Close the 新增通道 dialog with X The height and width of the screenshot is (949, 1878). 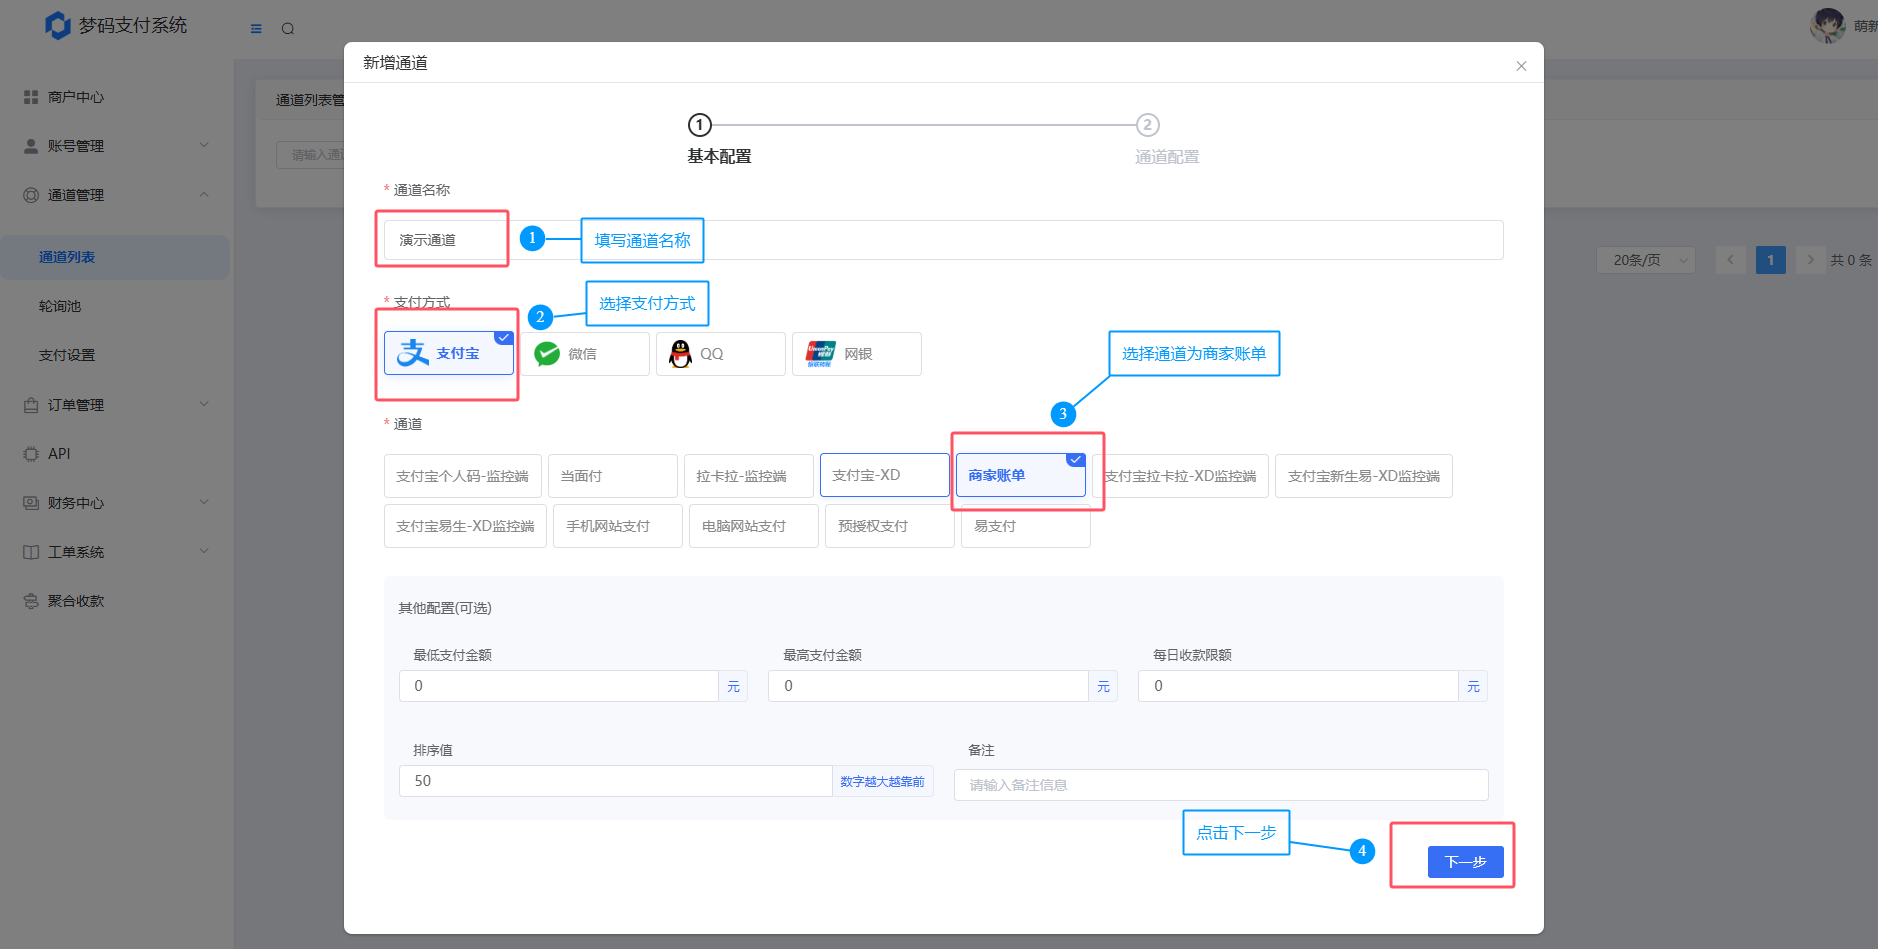click(x=1521, y=66)
